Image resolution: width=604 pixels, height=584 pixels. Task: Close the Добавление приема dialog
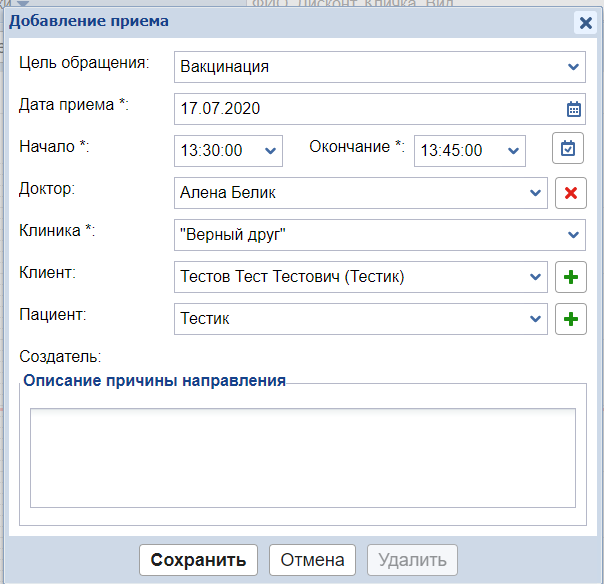(585, 22)
